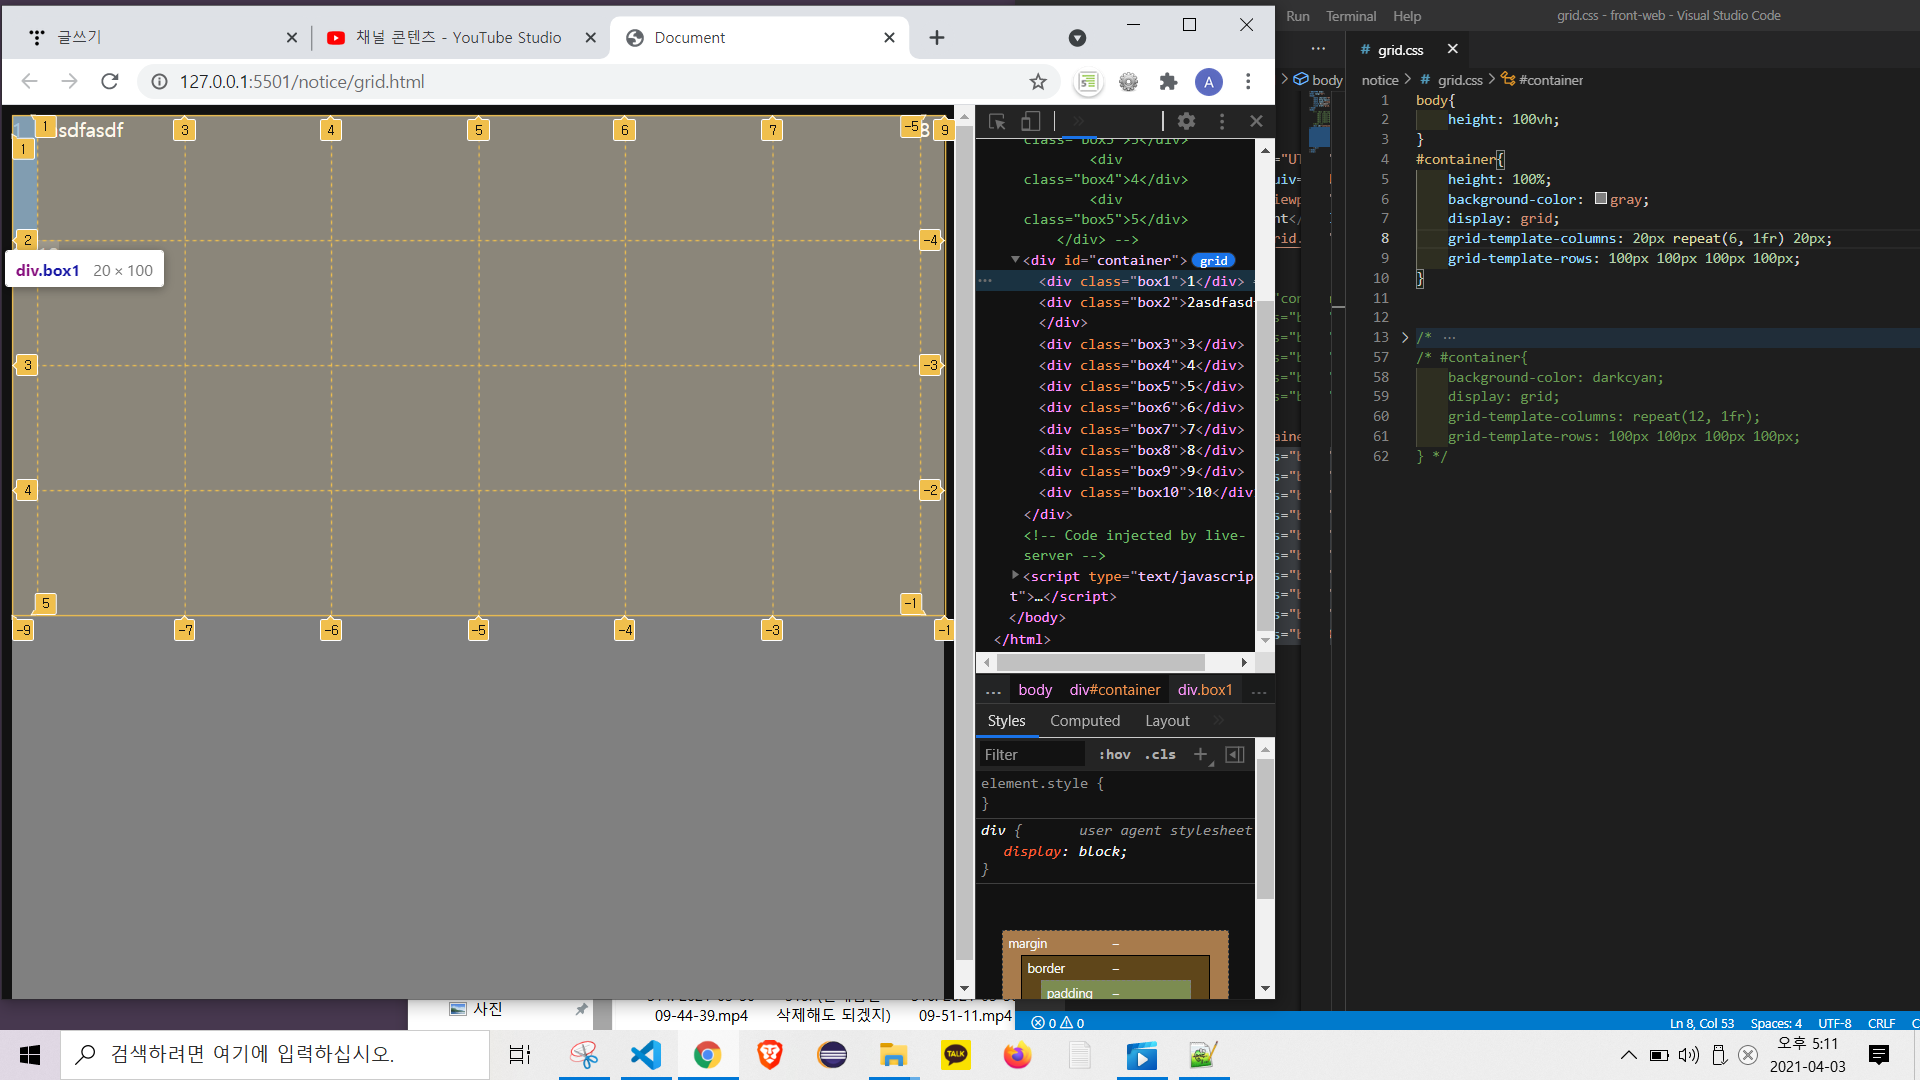
Task: Switch to the YouTube Studio tab
Action: (x=458, y=38)
